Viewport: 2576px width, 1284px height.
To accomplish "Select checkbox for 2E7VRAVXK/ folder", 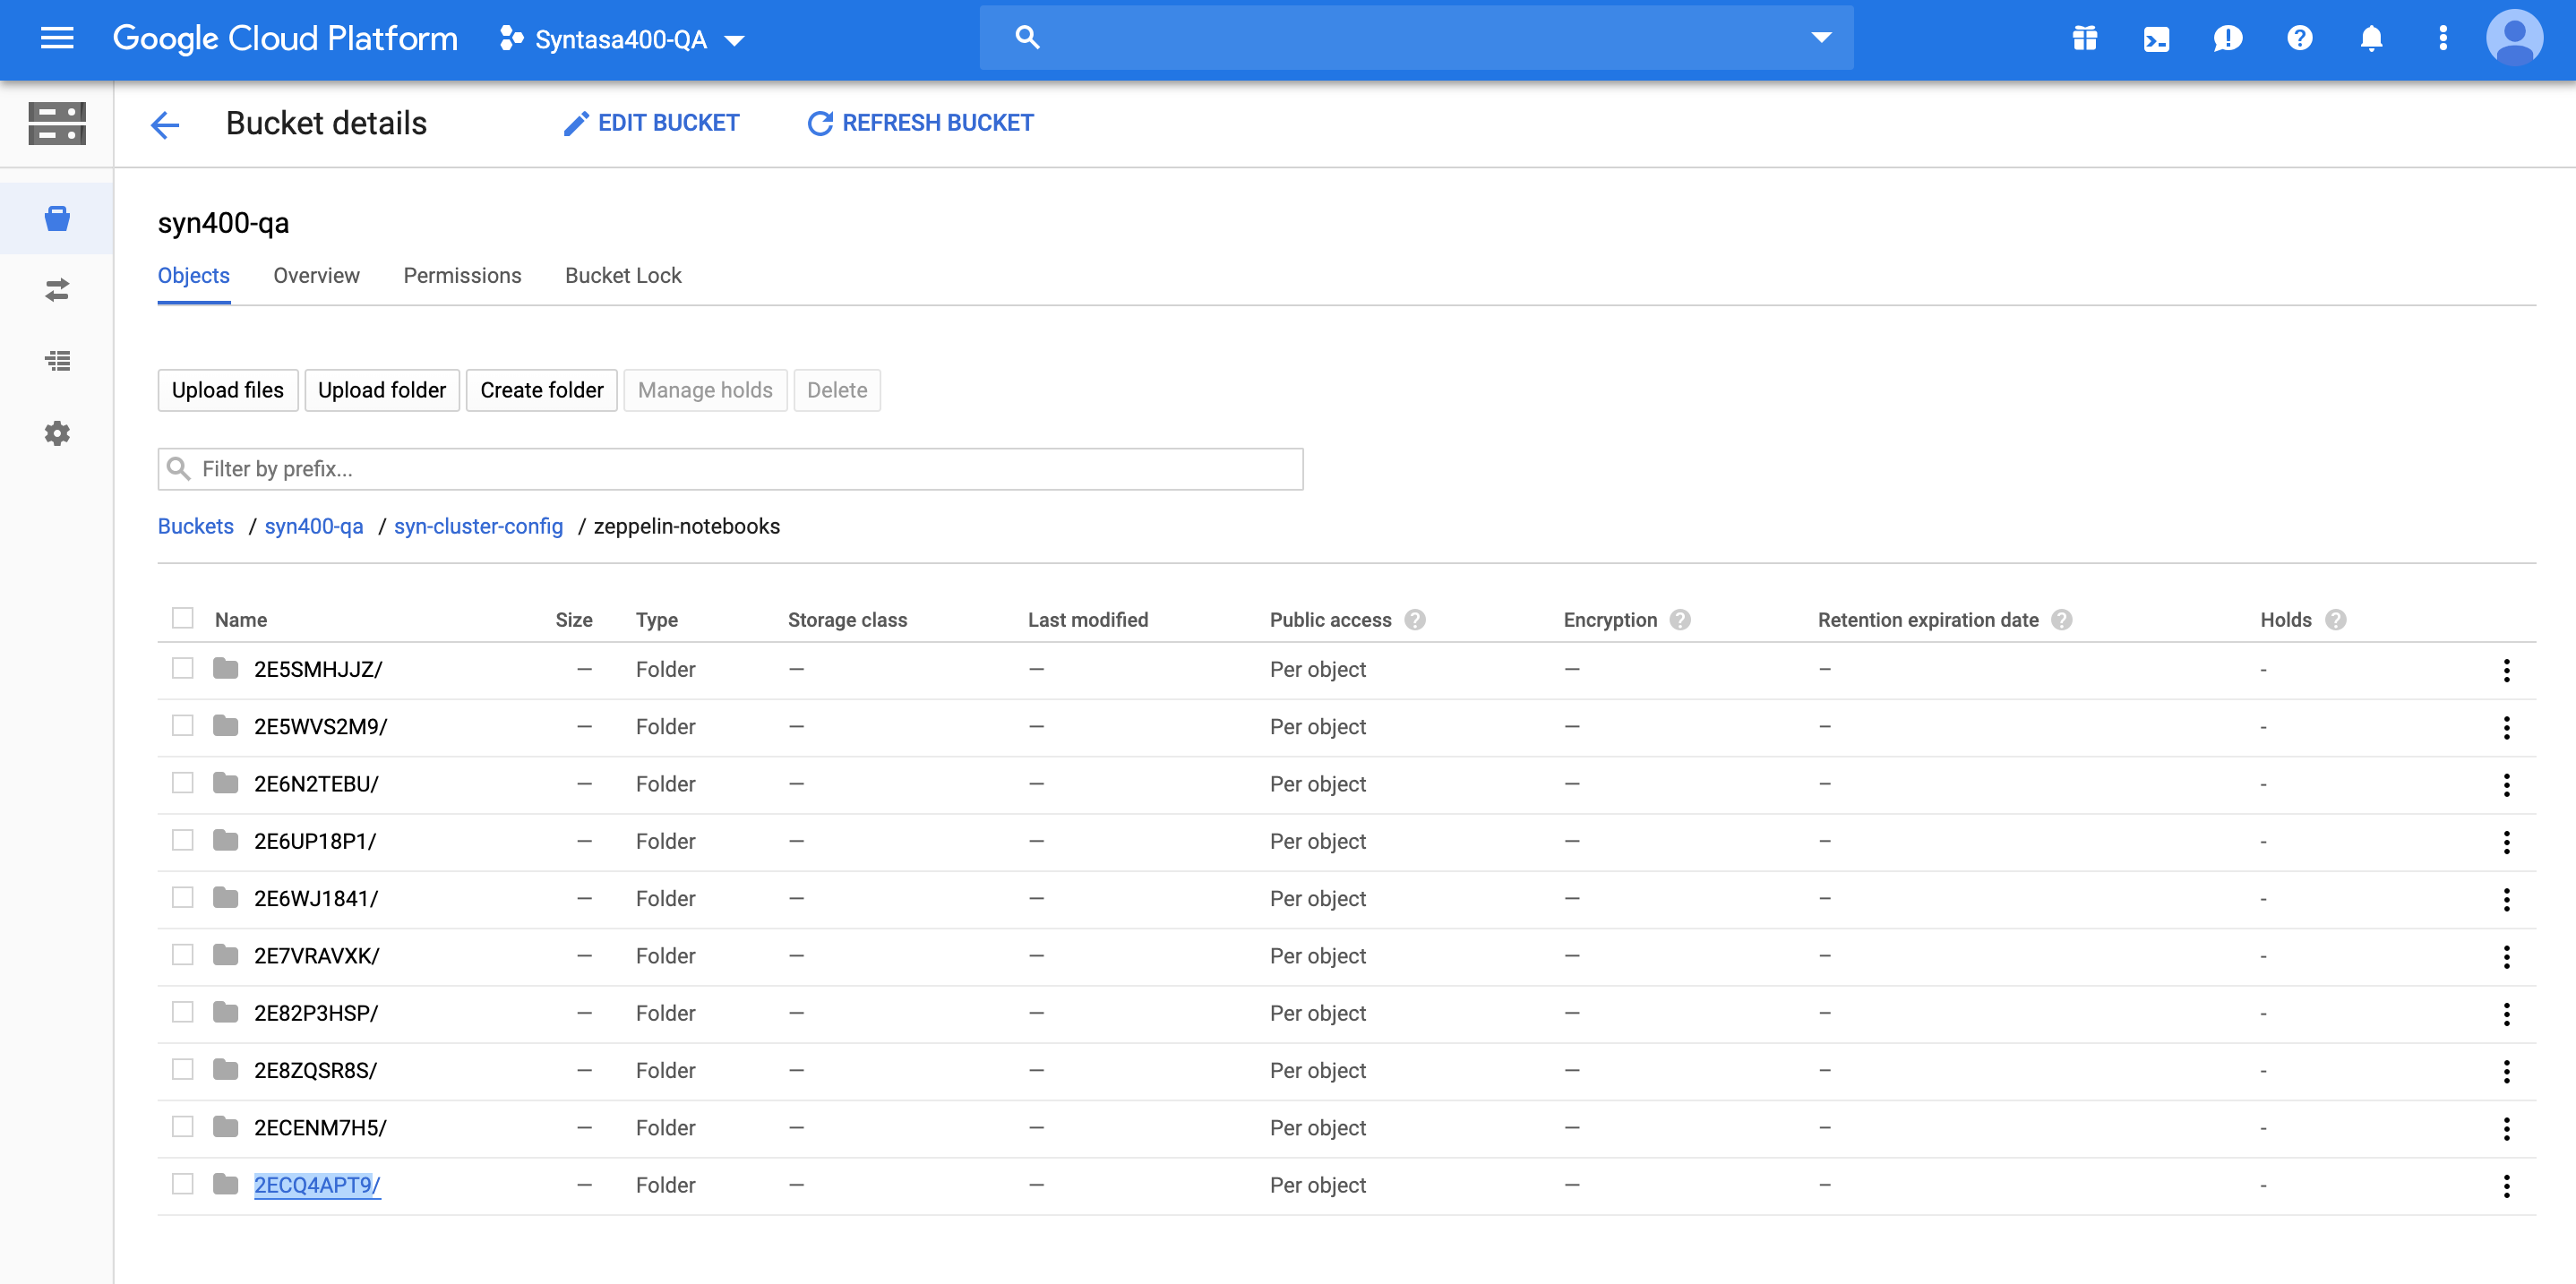I will click(182, 955).
